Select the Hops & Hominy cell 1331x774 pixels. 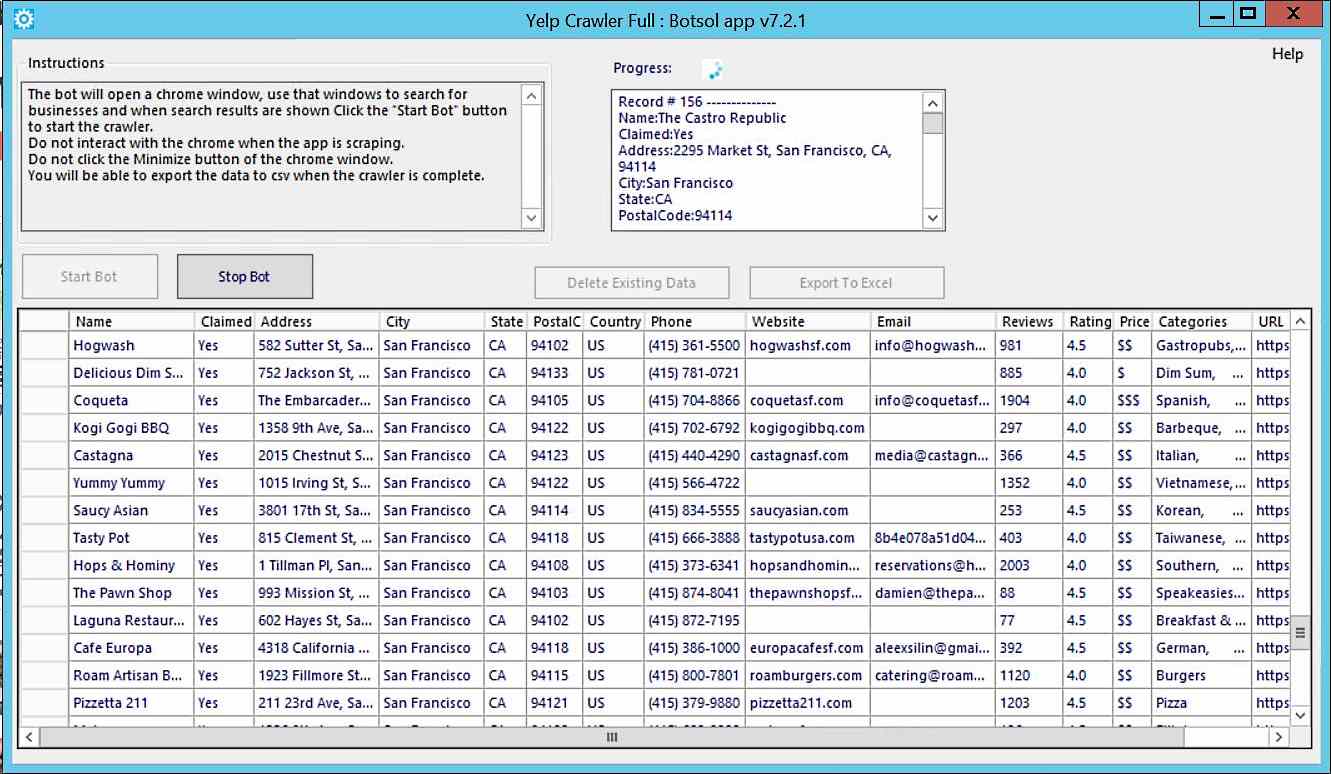[x=132, y=566]
